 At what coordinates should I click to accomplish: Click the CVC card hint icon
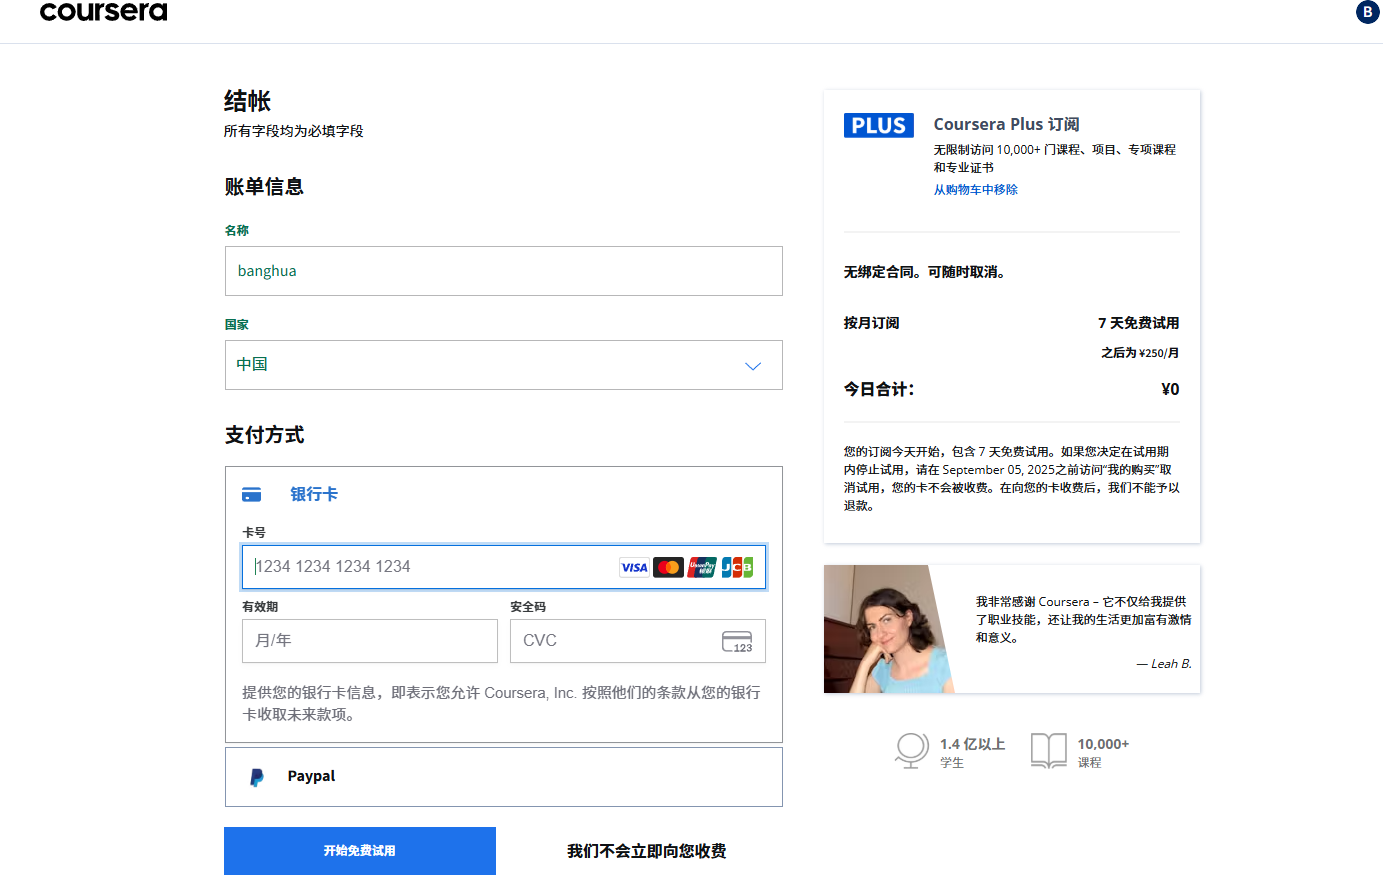[x=737, y=641]
